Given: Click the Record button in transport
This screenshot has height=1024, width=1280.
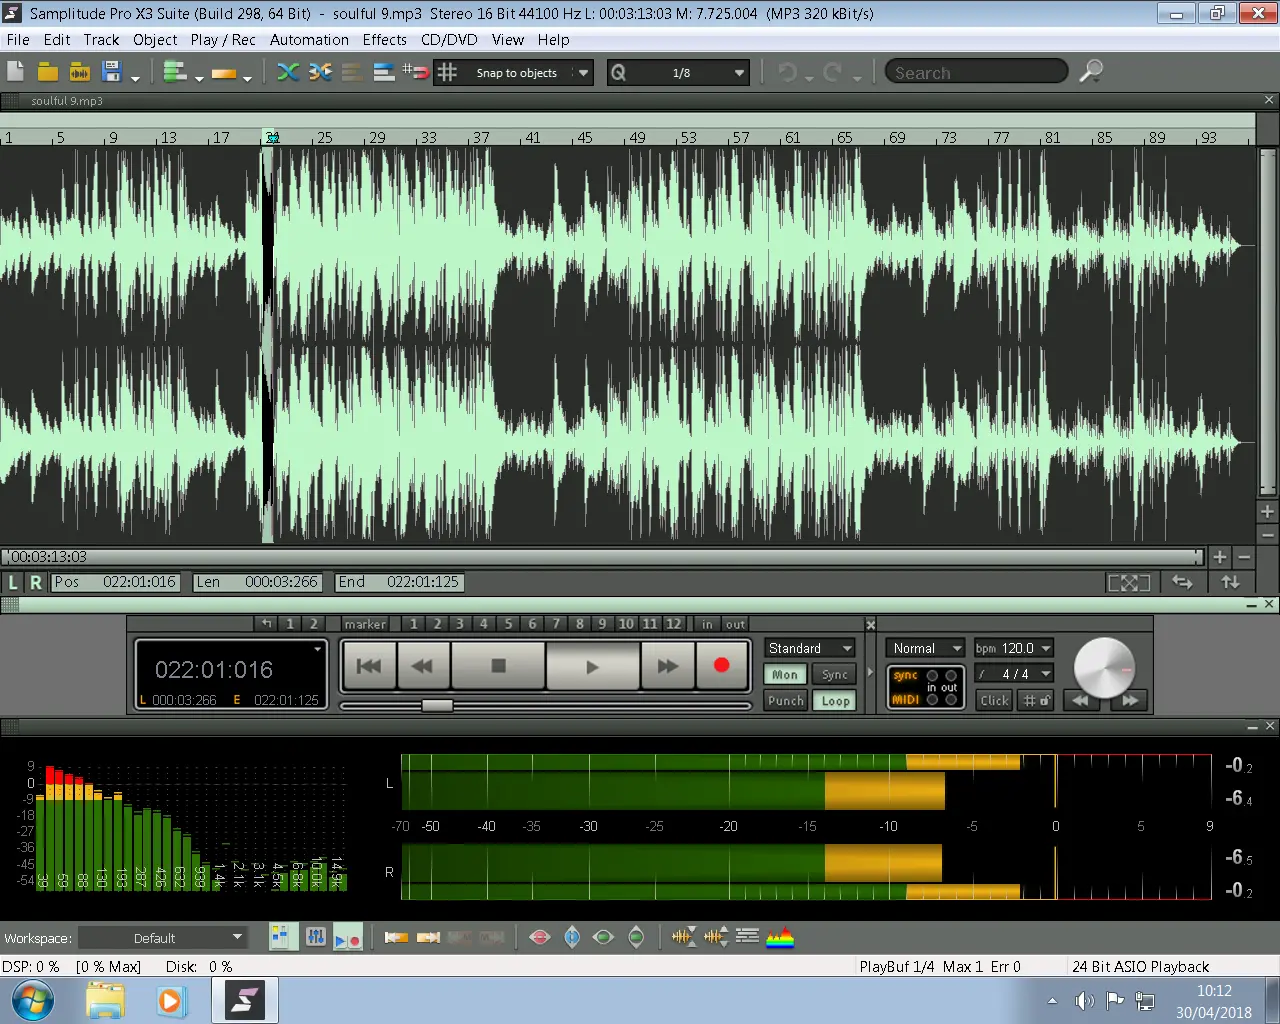Looking at the screenshot, I should tap(721, 666).
